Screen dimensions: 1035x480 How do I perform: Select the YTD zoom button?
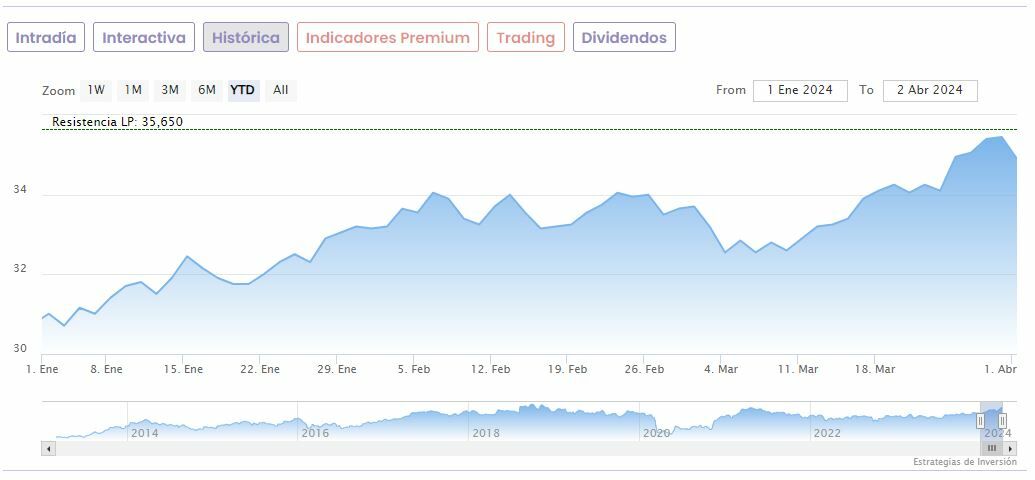tap(243, 90)
